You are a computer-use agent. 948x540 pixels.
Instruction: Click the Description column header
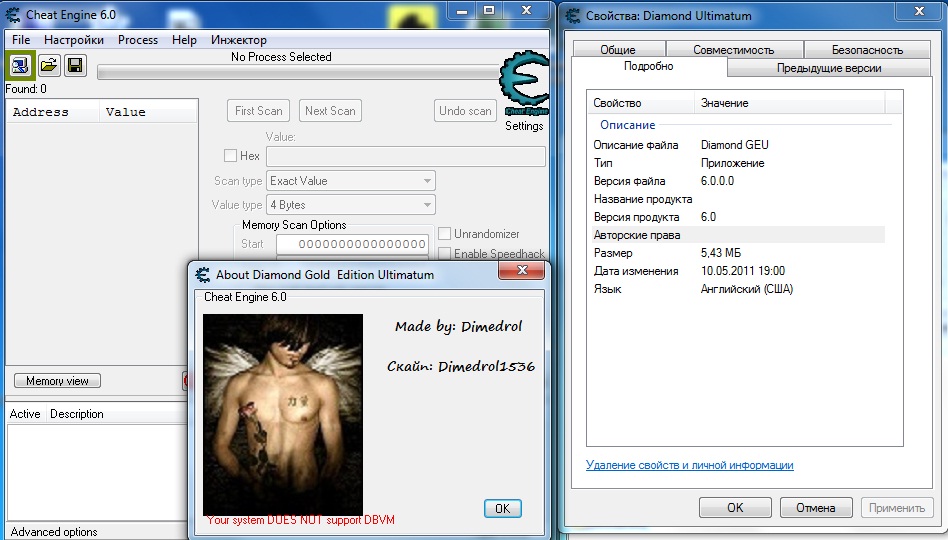click(x=77, y=414)
